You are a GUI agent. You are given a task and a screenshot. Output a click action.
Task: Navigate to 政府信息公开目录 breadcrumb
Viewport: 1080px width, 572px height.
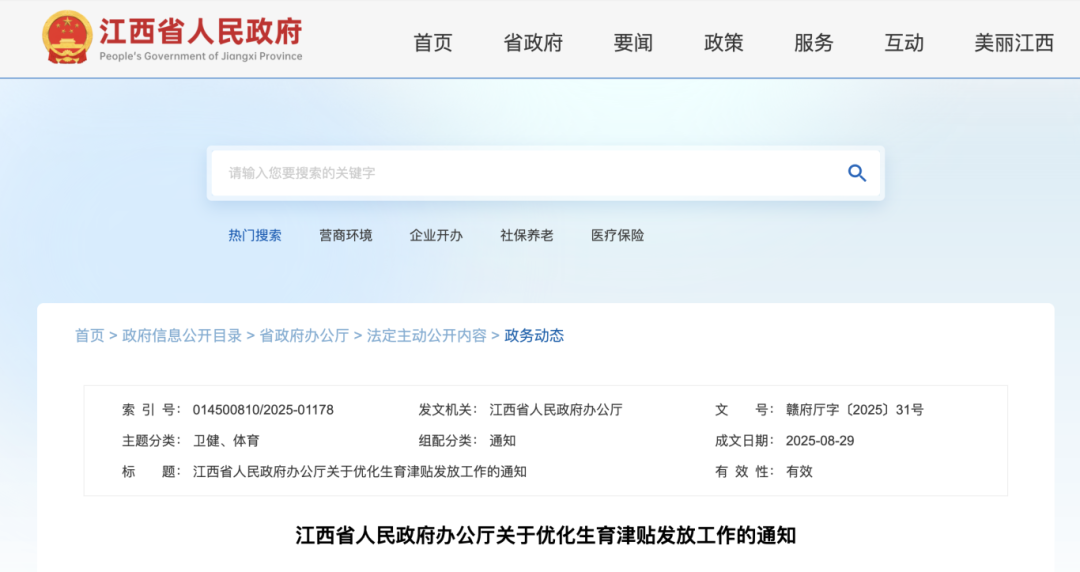pos(182,336)
